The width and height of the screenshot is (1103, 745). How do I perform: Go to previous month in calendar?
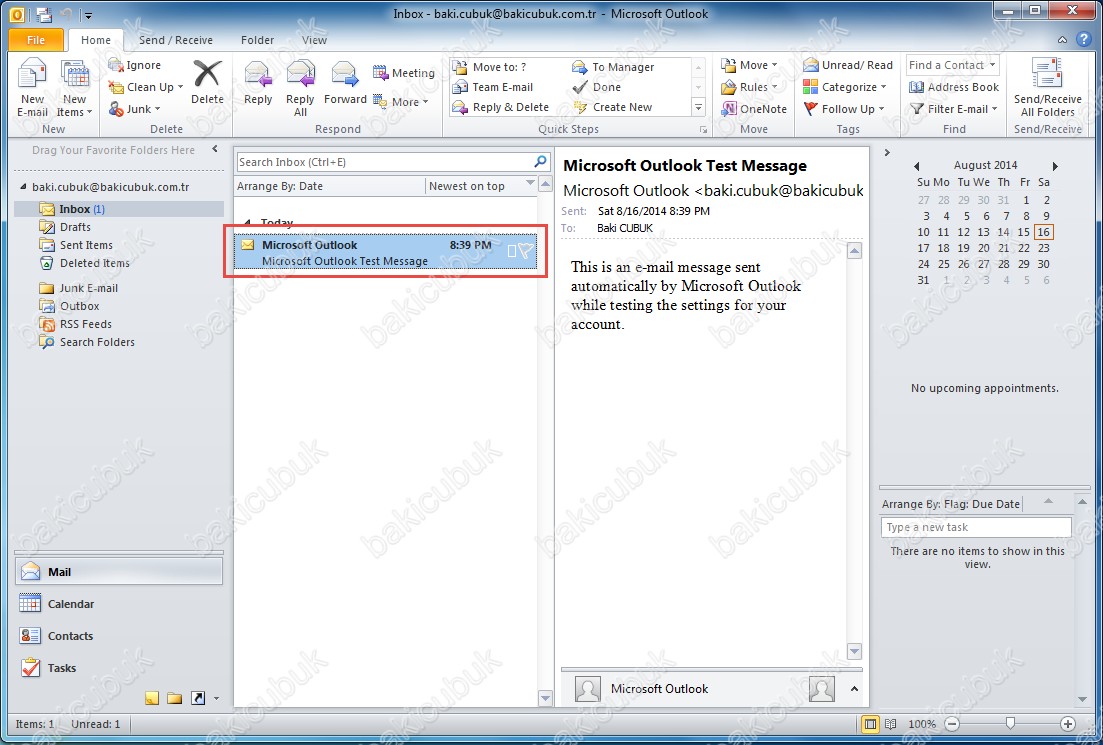pyautogui.click(x=916, y=166)
